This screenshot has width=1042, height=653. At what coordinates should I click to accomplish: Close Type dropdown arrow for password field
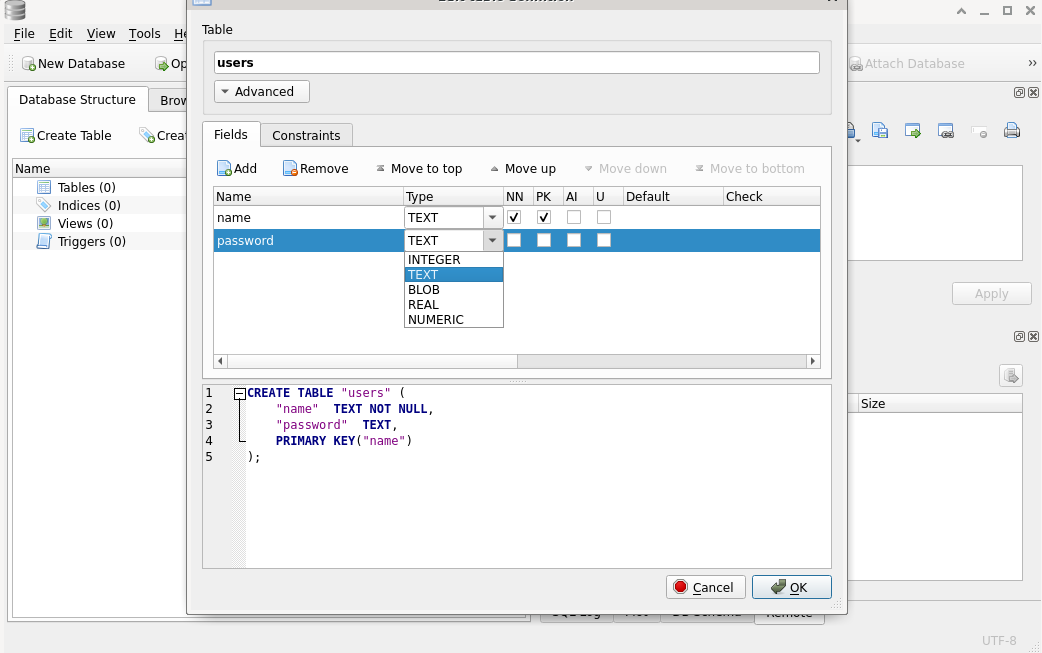pos(492,240)
